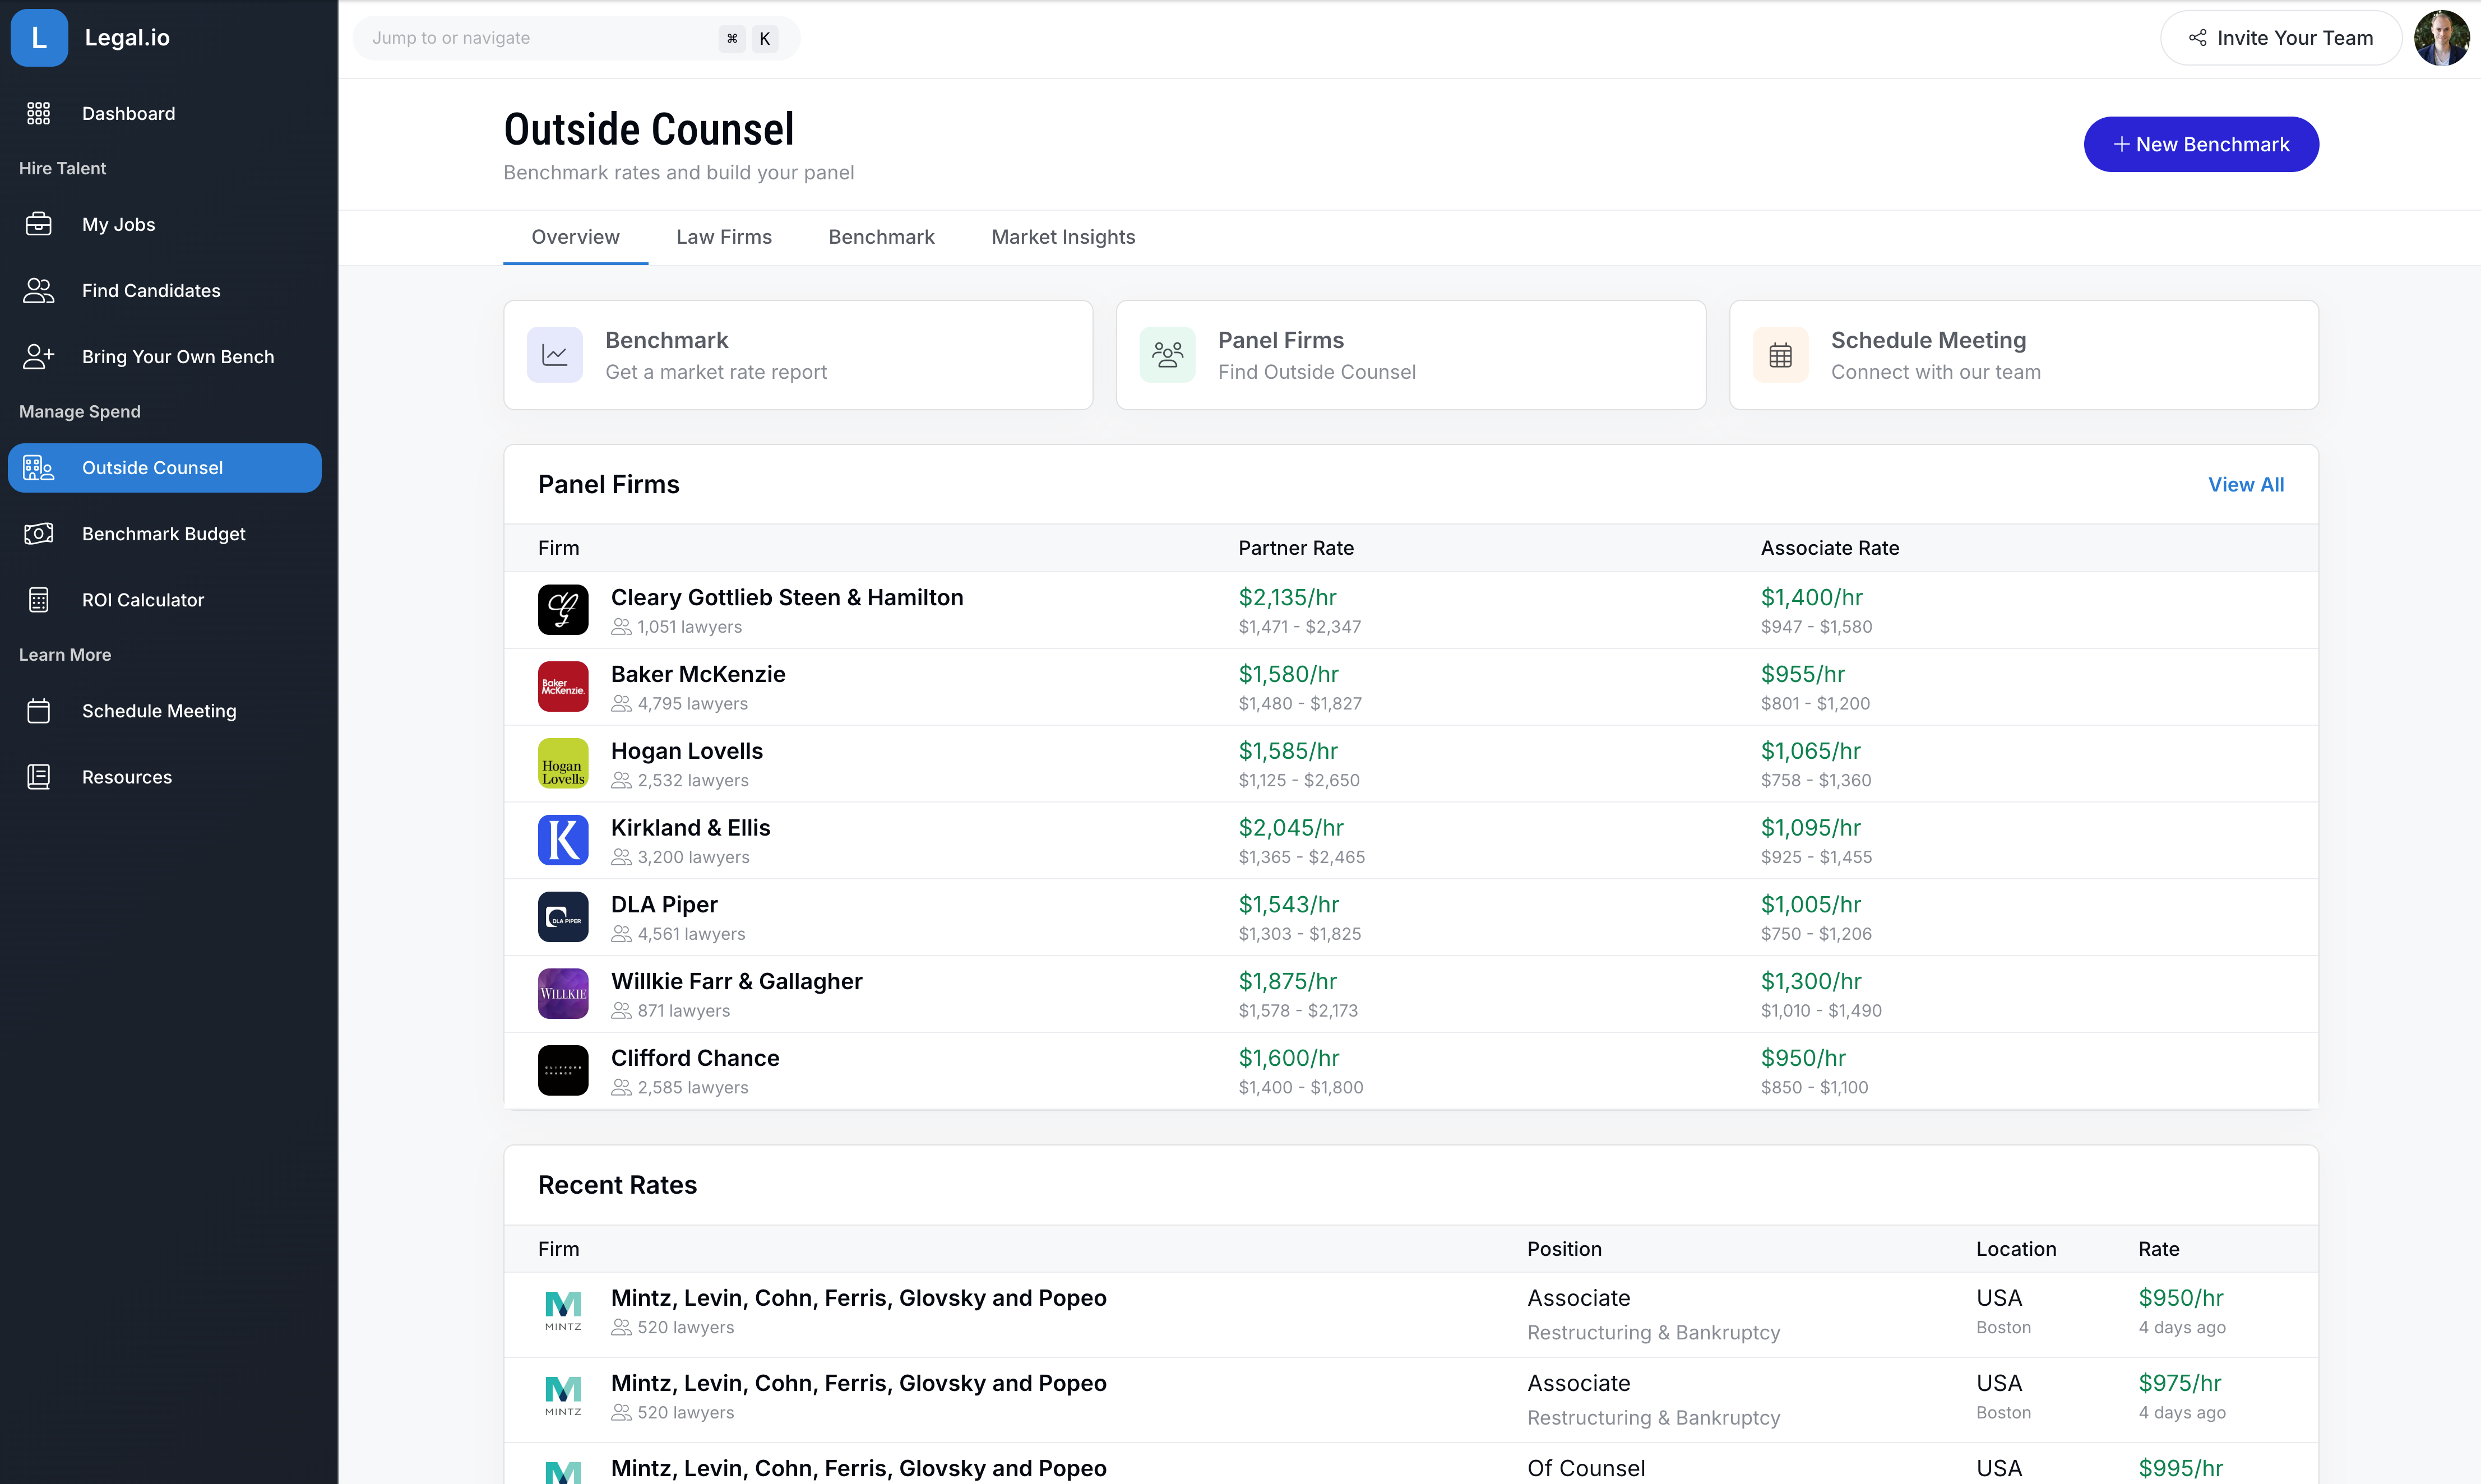Select Dashboard in the sidebar
2481x1484 pixels.
(165, 114)
